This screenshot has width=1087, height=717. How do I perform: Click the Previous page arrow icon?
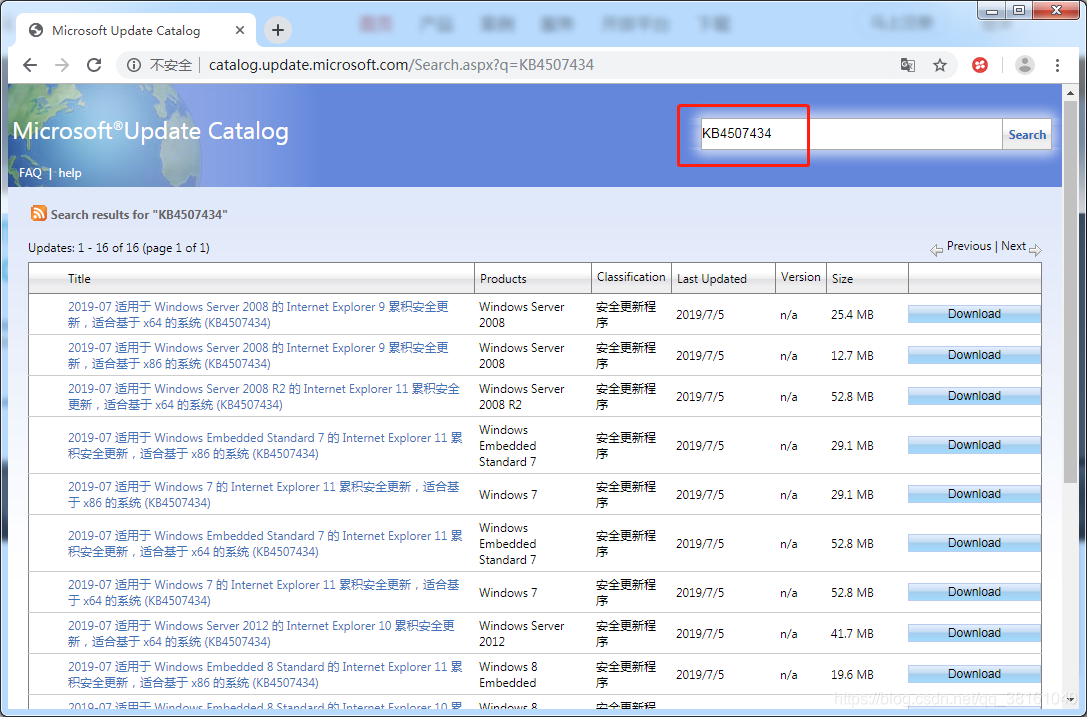937,250
